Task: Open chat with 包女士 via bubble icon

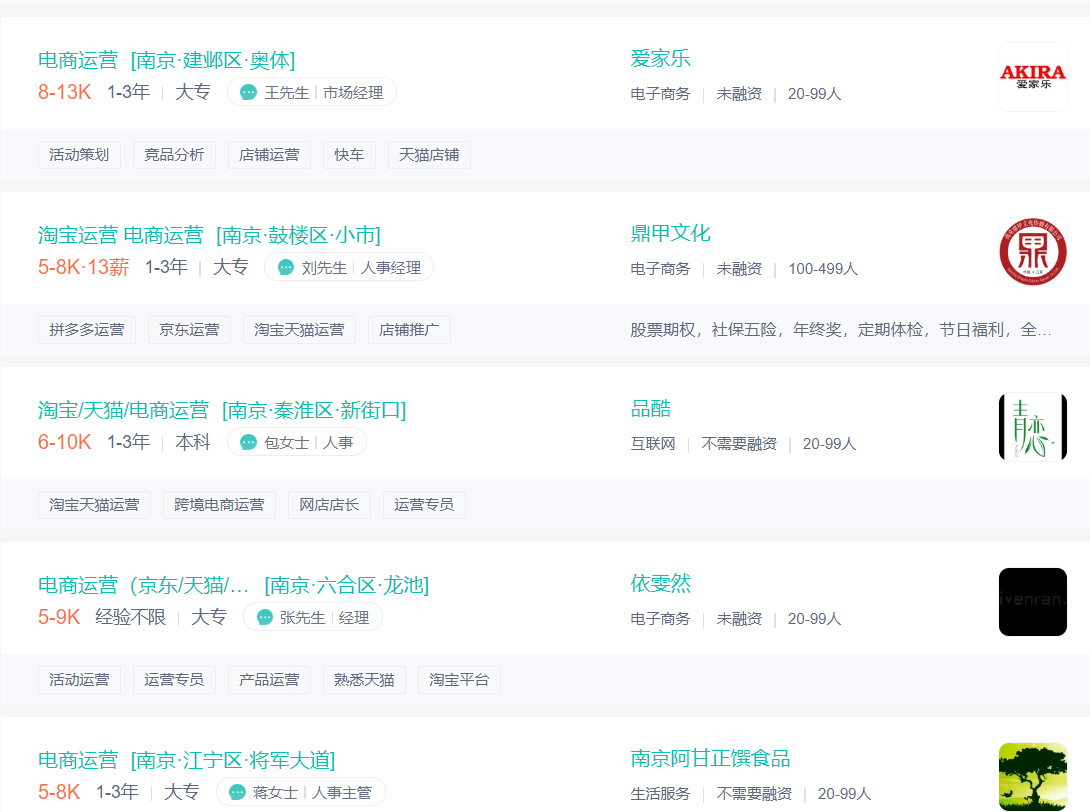Action: click(x=249, y=443)
